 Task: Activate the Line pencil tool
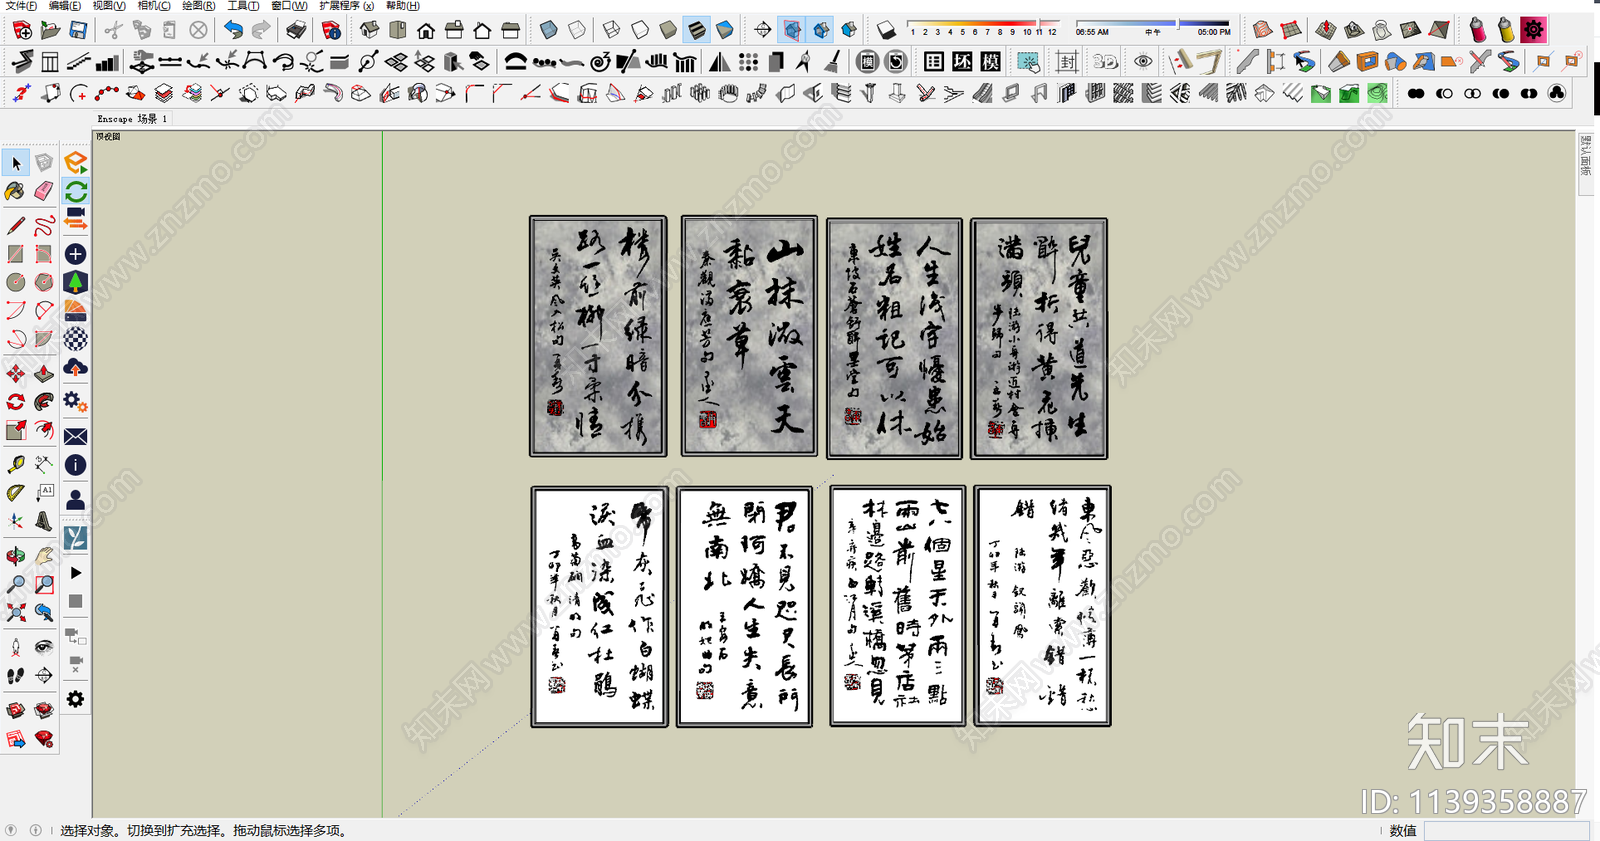click(16, 226)
